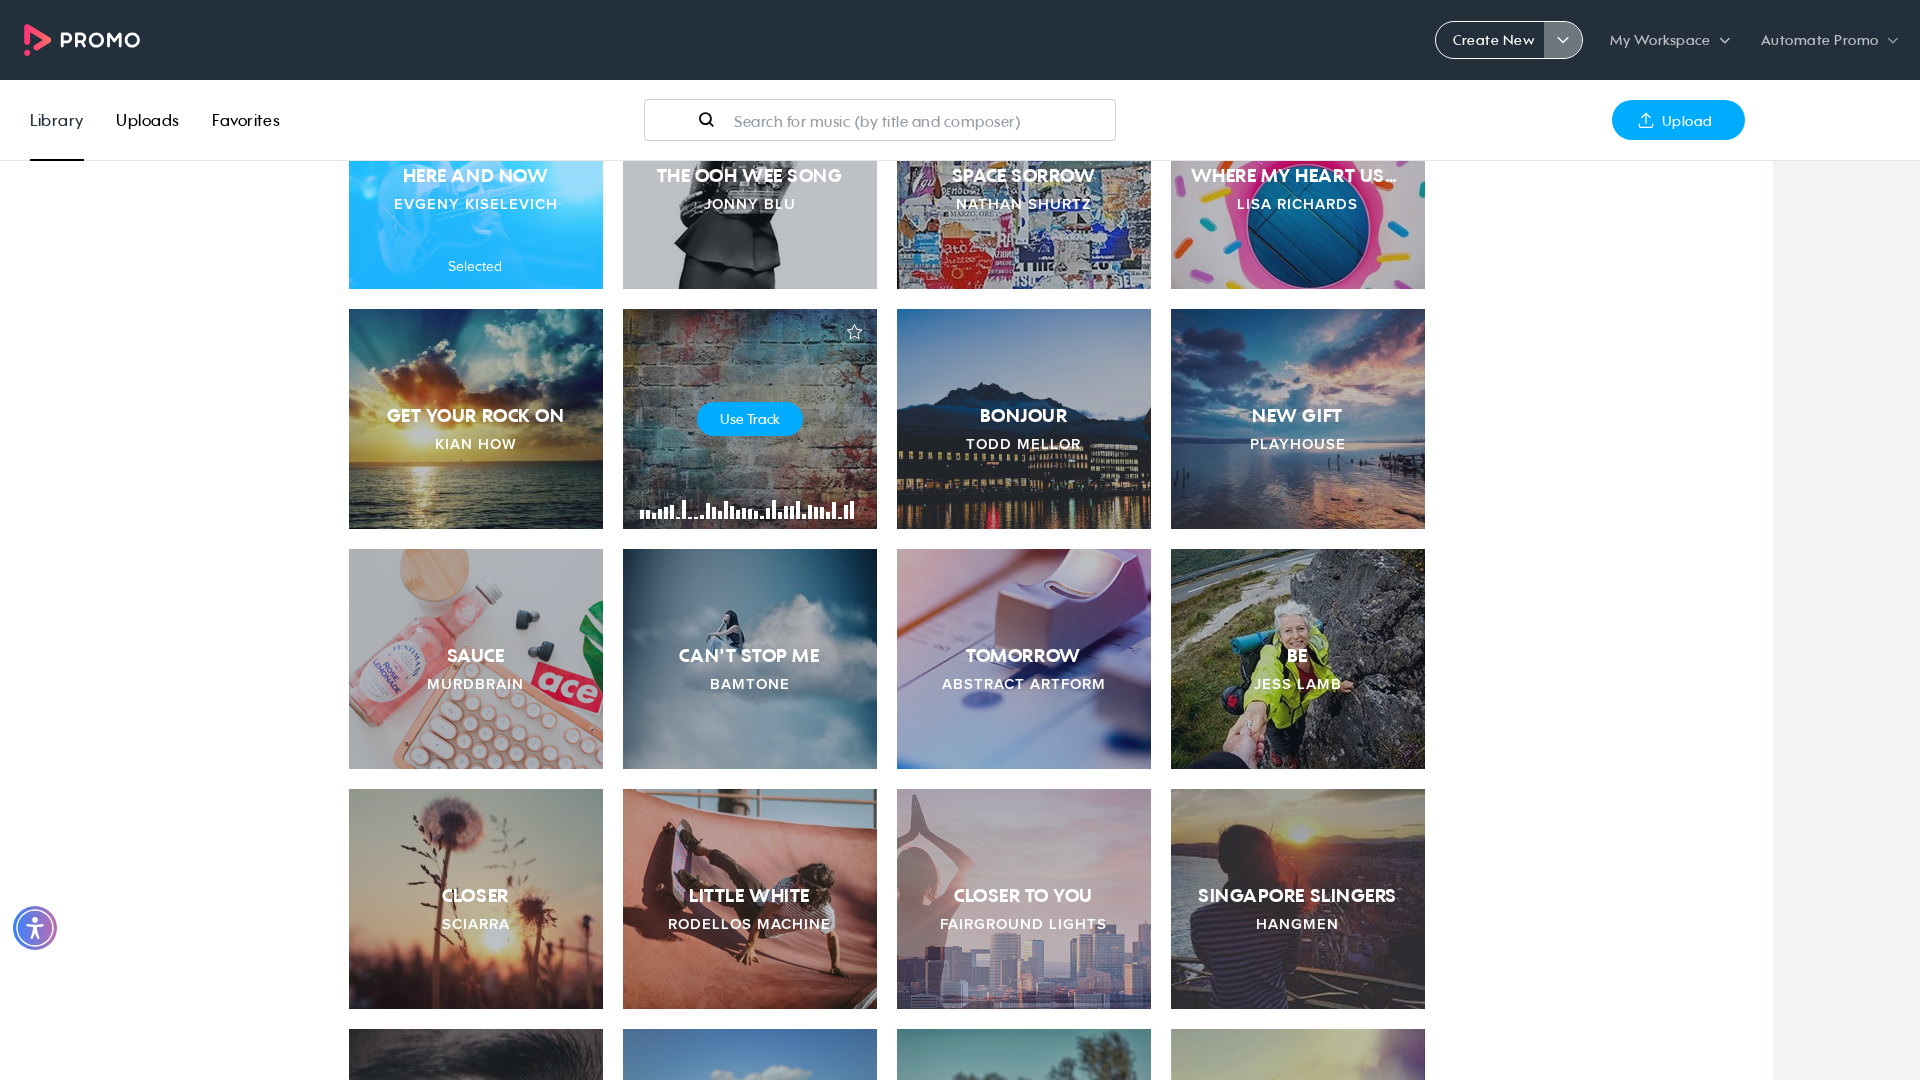Select Singapore Slingers by Hangmen

pos(1298,899)
